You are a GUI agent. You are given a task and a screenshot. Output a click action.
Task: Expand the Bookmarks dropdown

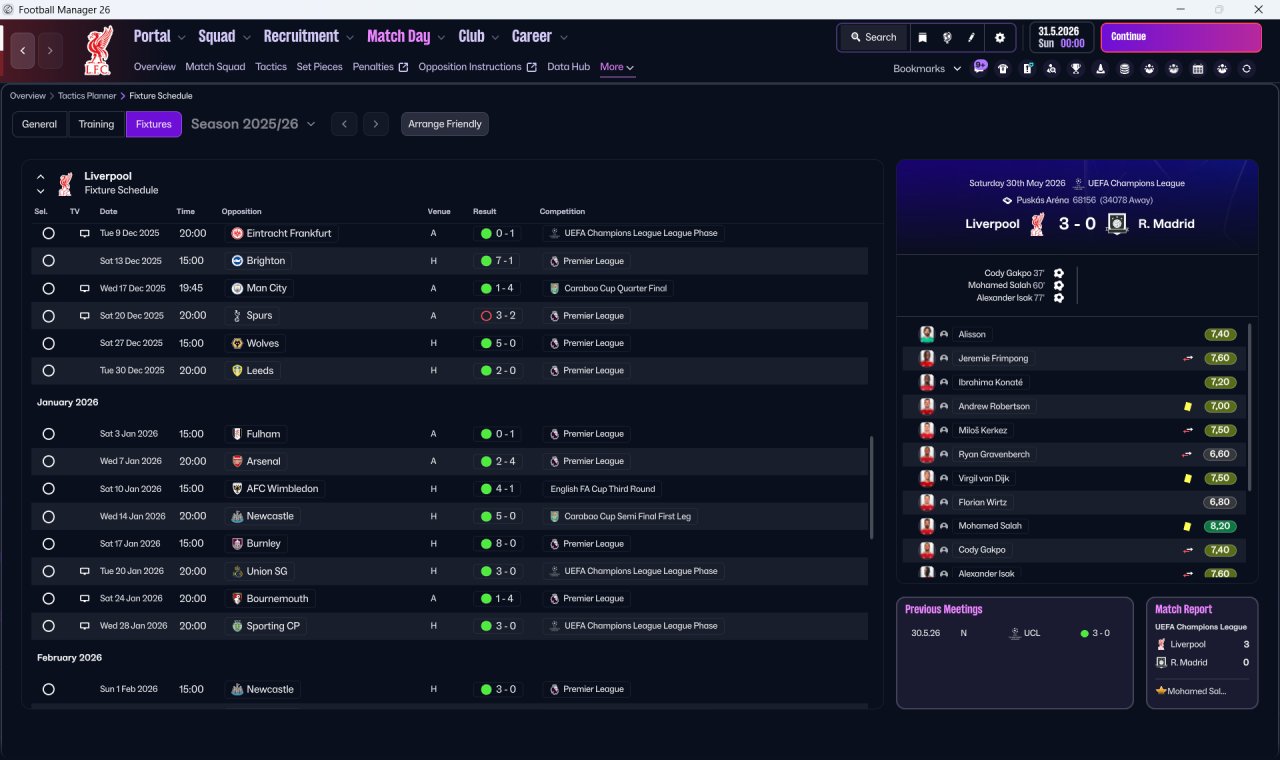click(x=927, y=69)
